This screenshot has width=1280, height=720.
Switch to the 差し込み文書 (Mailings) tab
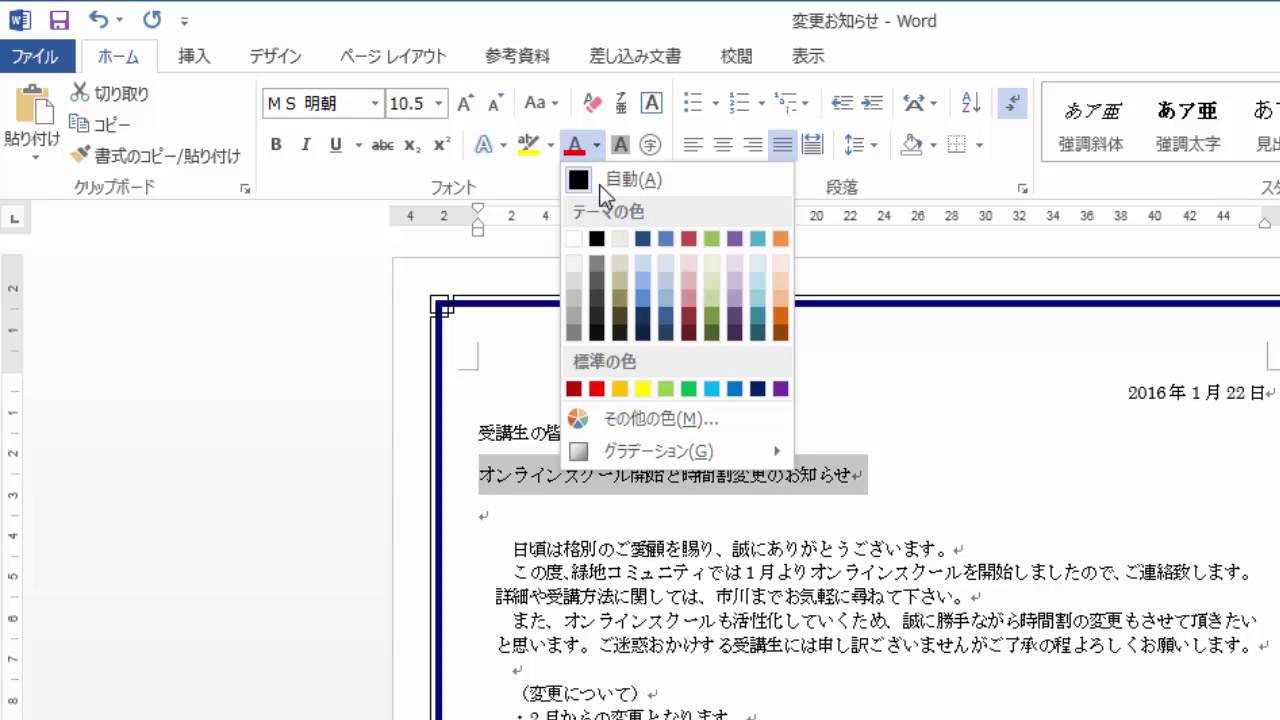(x=635, y=57)
